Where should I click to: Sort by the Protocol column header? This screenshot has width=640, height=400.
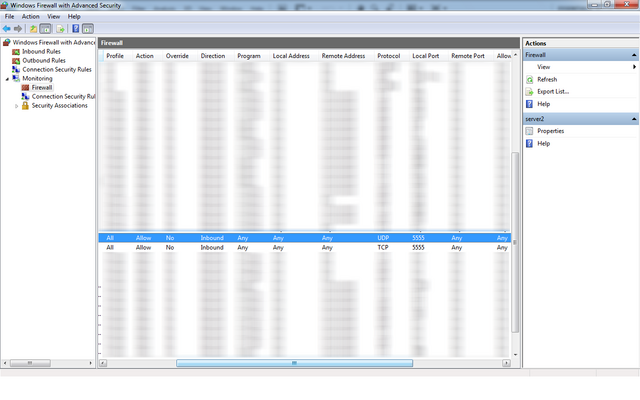389,56
